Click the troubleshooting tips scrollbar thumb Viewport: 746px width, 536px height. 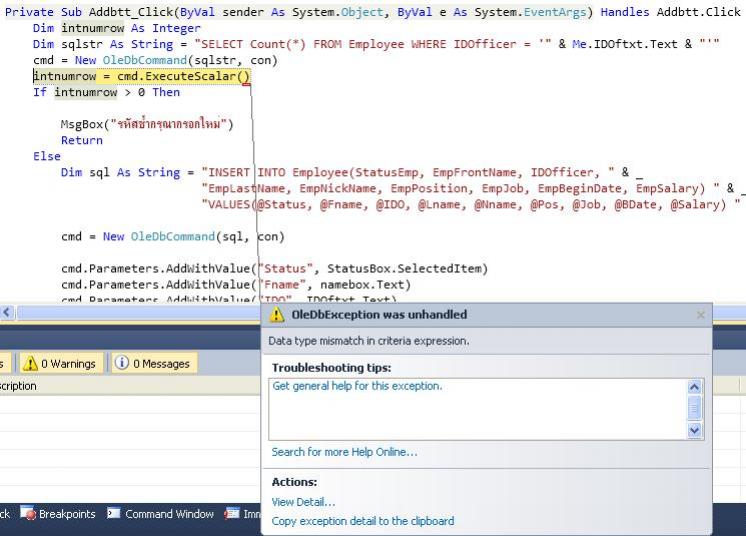pos(695,408)
